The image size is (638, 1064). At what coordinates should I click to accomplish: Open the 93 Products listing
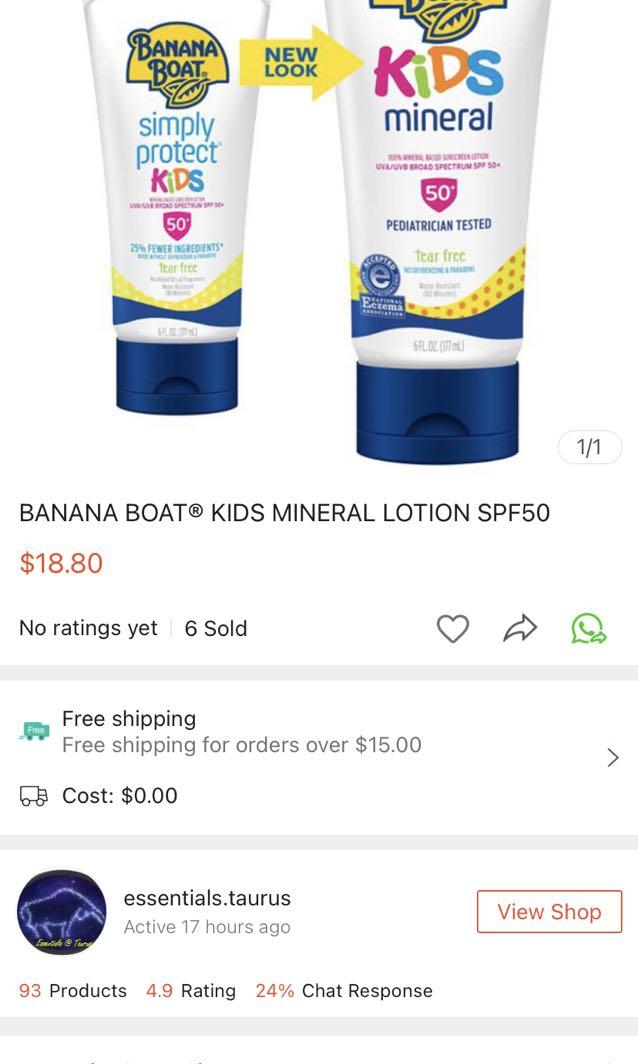72,990
